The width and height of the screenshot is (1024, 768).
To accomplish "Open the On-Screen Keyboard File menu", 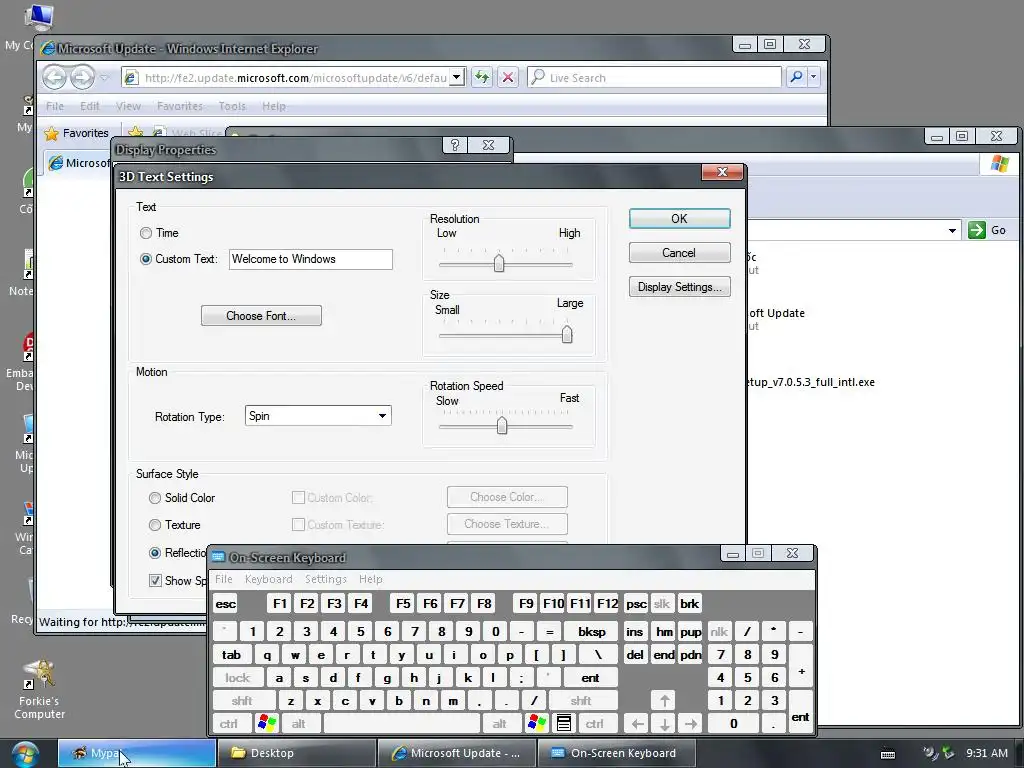I will 223,579.
